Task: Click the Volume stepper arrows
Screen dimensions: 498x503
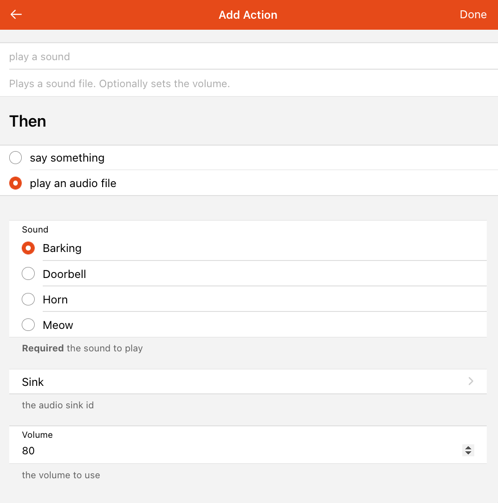Action: coord(468,450)
